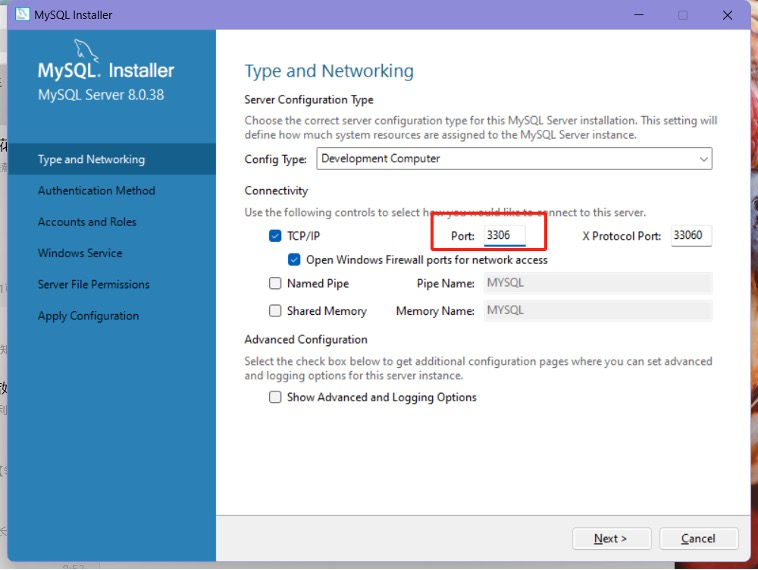This screenshot has width=758, height=570.
Task: Click the MySQL dolphin logo
Action: [x=87, y=51]
